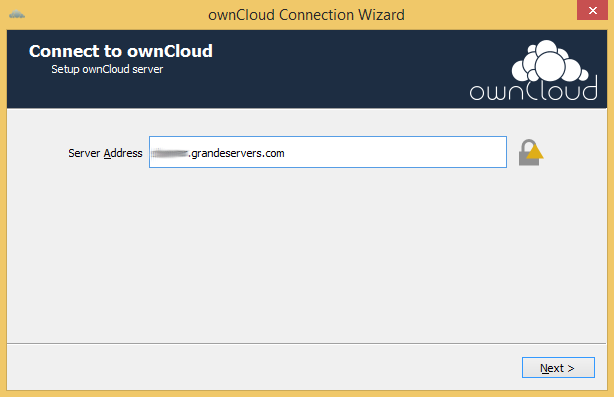Click the blurred subdomain in the address field
This screenshot has width=614, height=397.
(170, 153)
